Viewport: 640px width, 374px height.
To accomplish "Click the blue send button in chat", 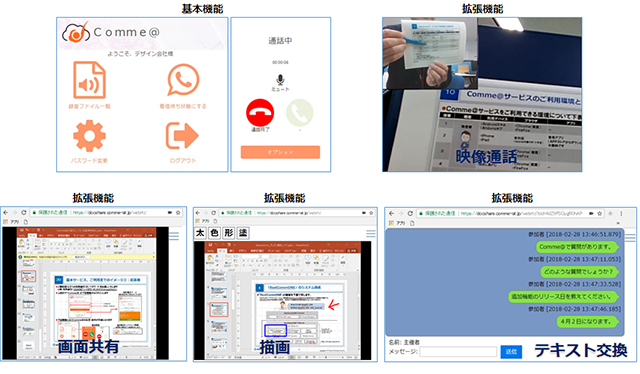I will [511, 352].
